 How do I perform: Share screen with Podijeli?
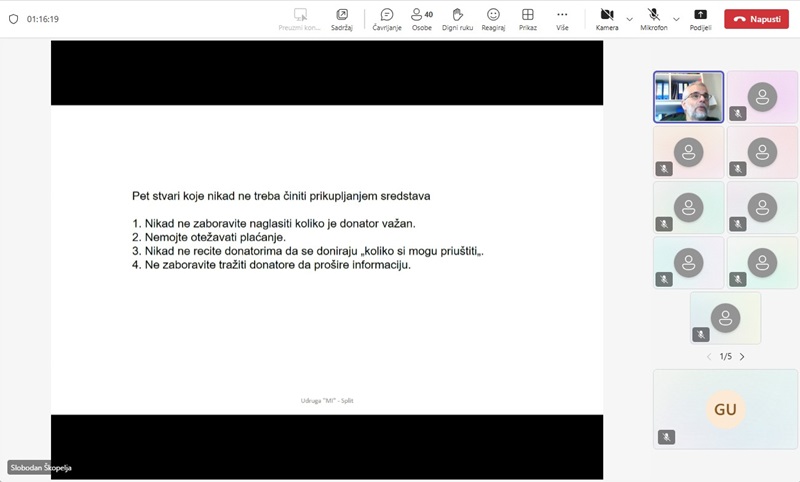700,19
